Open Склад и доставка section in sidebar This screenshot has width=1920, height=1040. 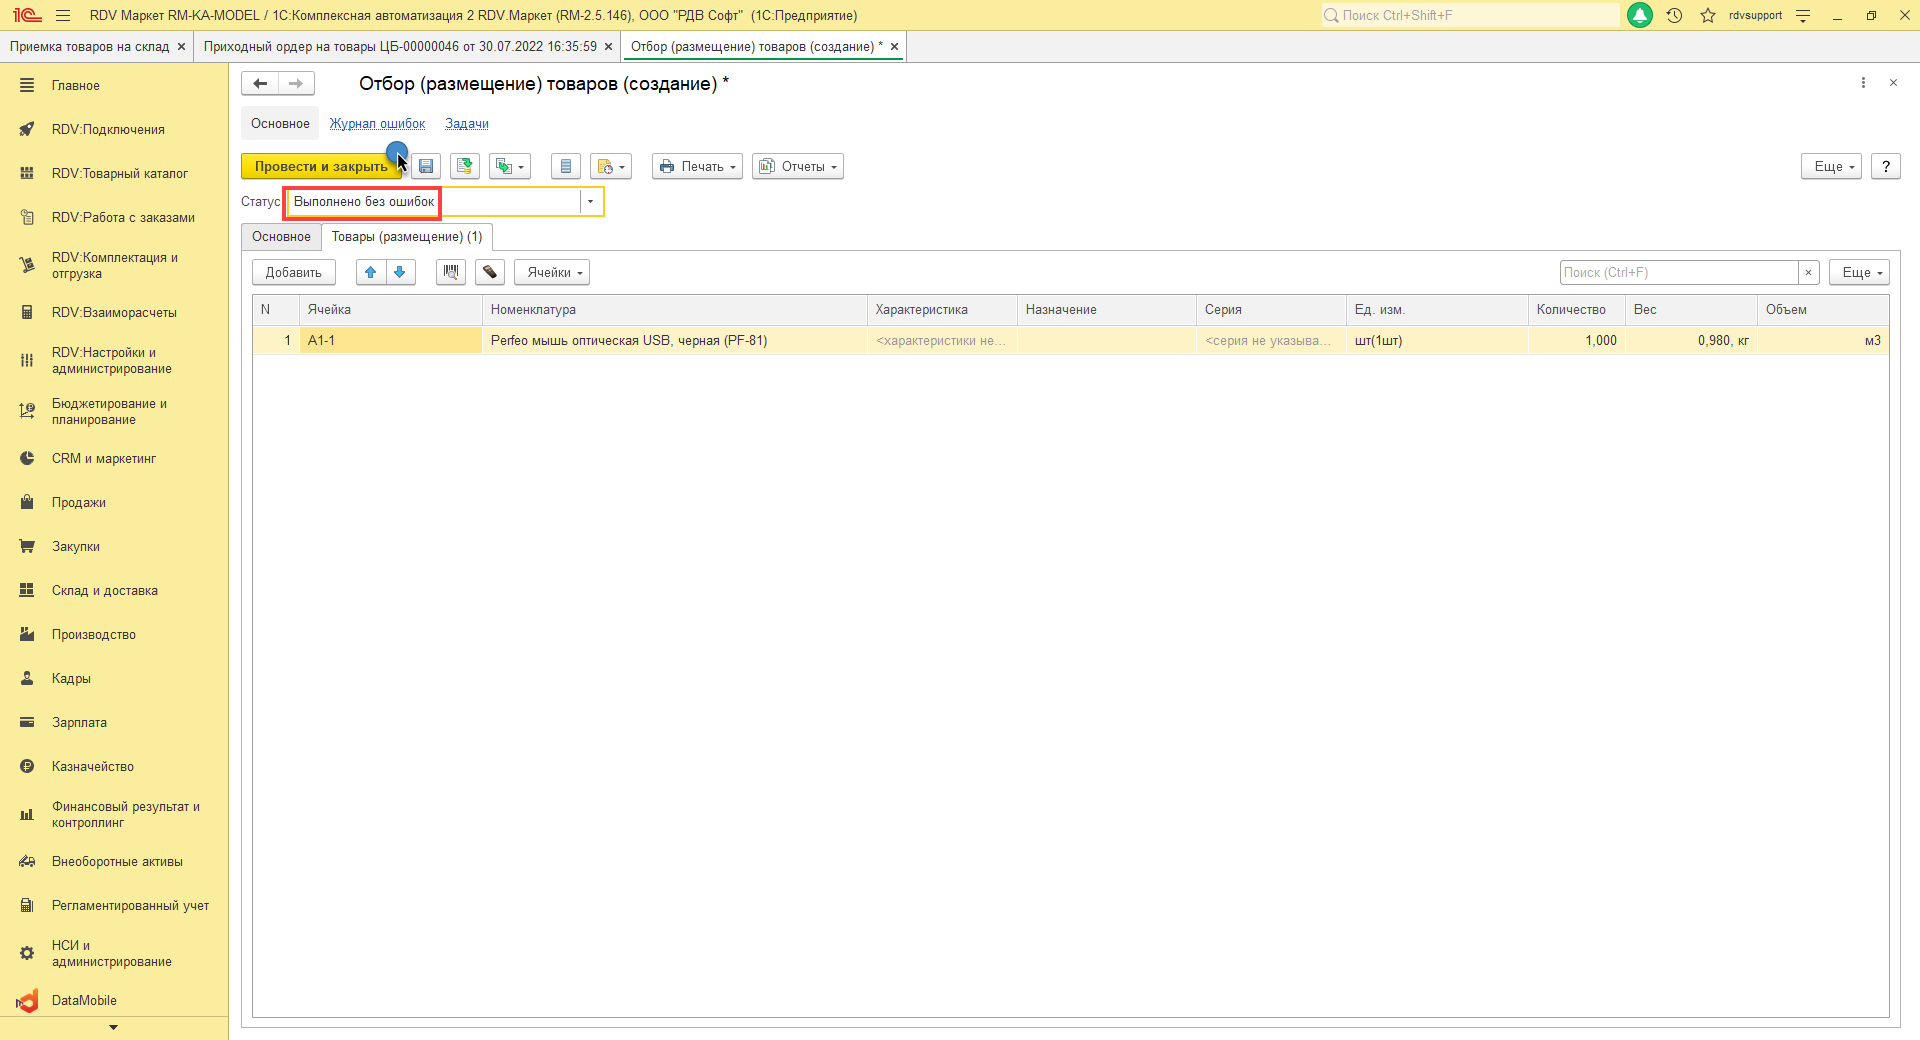click(x=105, y=591)
